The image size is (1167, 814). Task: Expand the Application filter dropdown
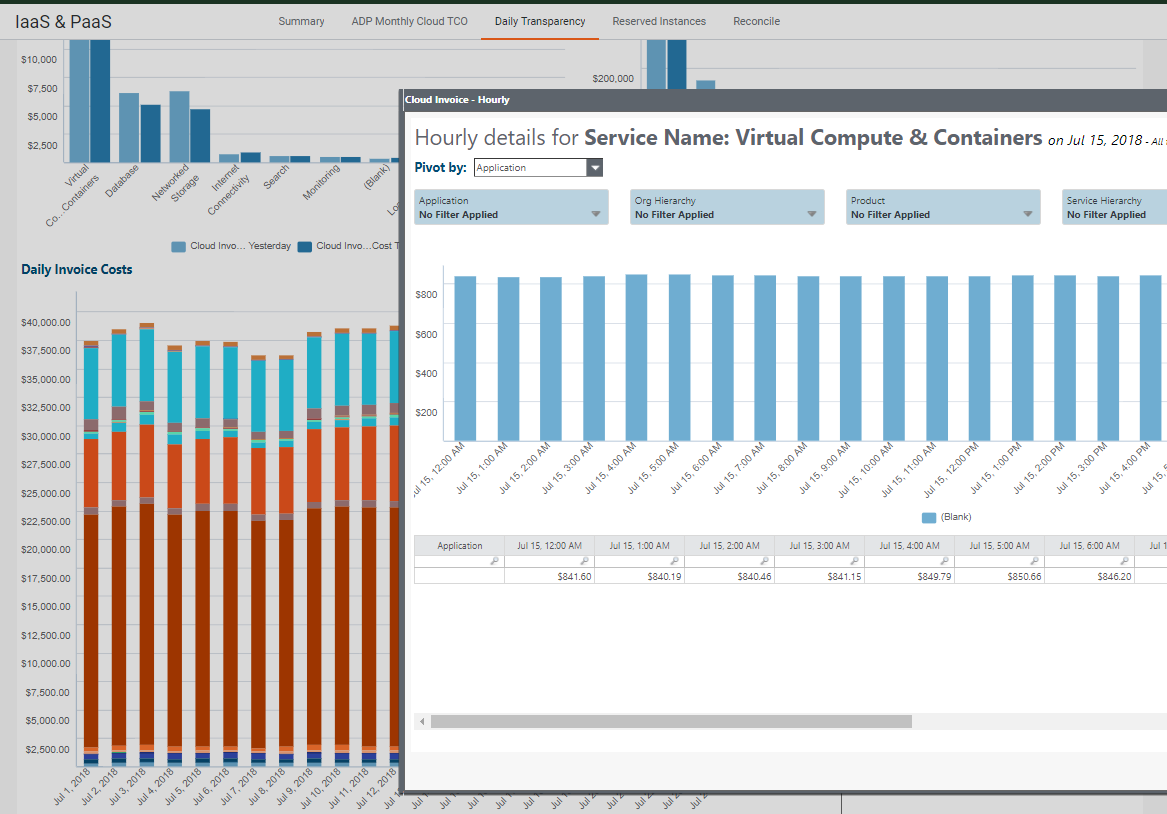[596, 214]
